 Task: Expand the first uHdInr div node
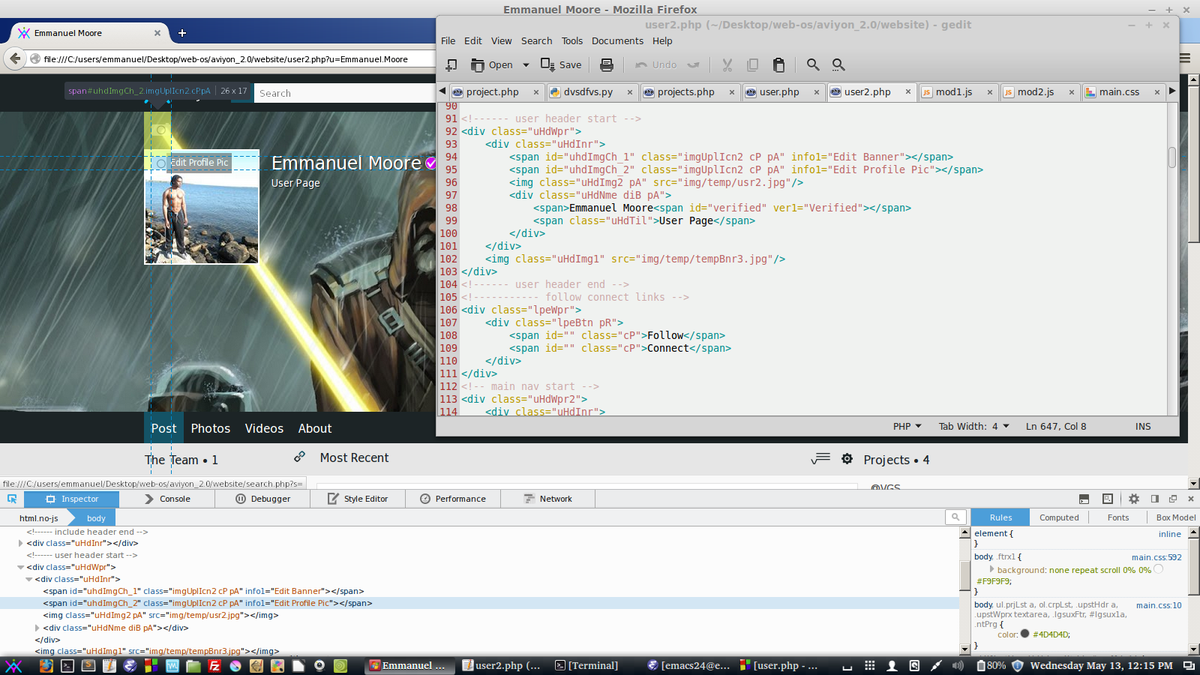21,543
